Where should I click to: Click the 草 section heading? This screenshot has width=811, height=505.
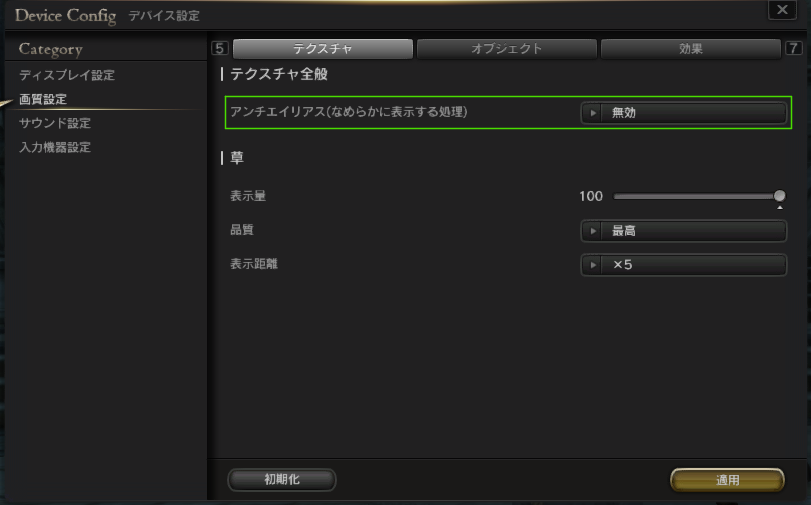point(237,158)
